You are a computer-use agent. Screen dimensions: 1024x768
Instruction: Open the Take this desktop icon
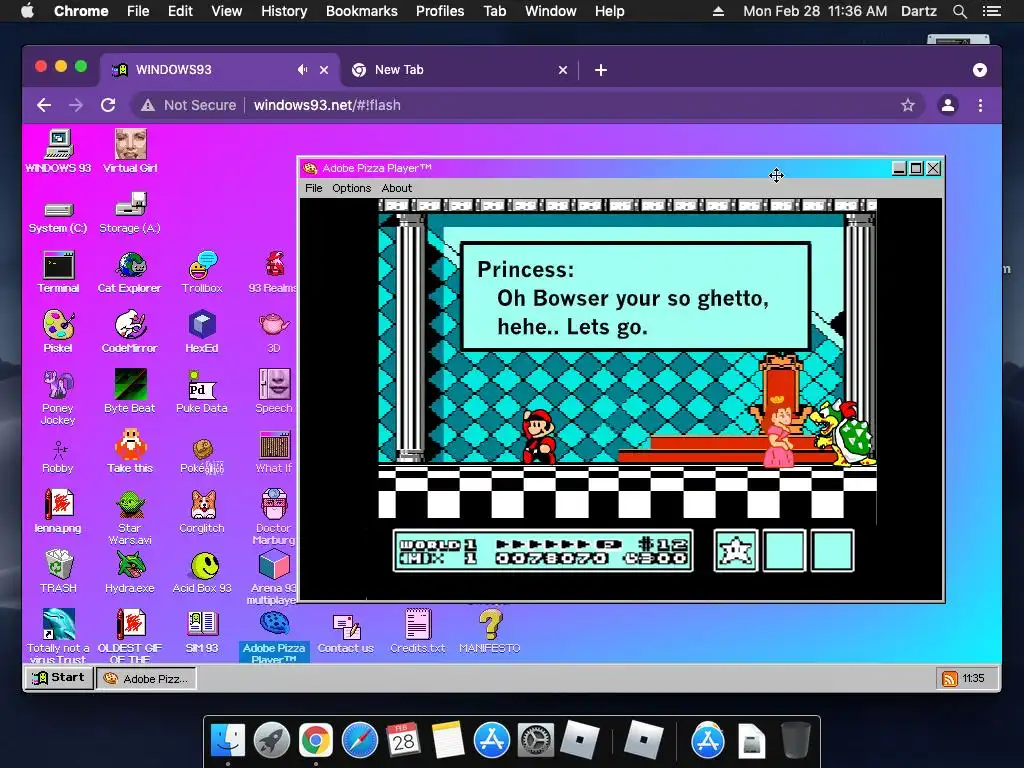(130, 451)
